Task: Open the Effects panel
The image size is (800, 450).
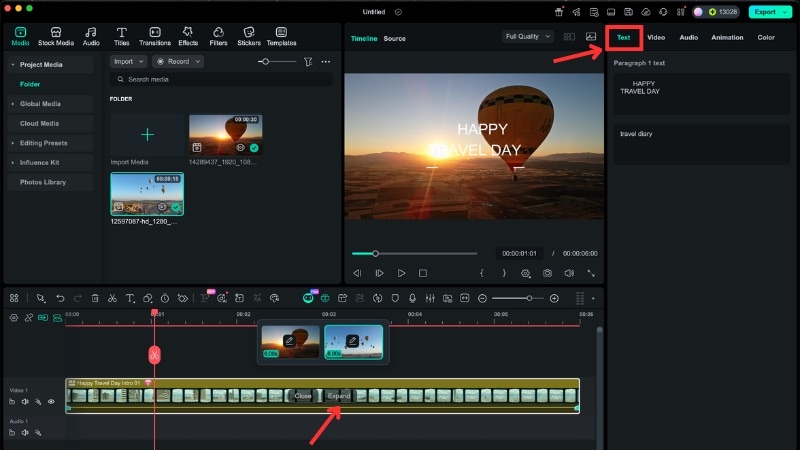Action: pos(188,37)
